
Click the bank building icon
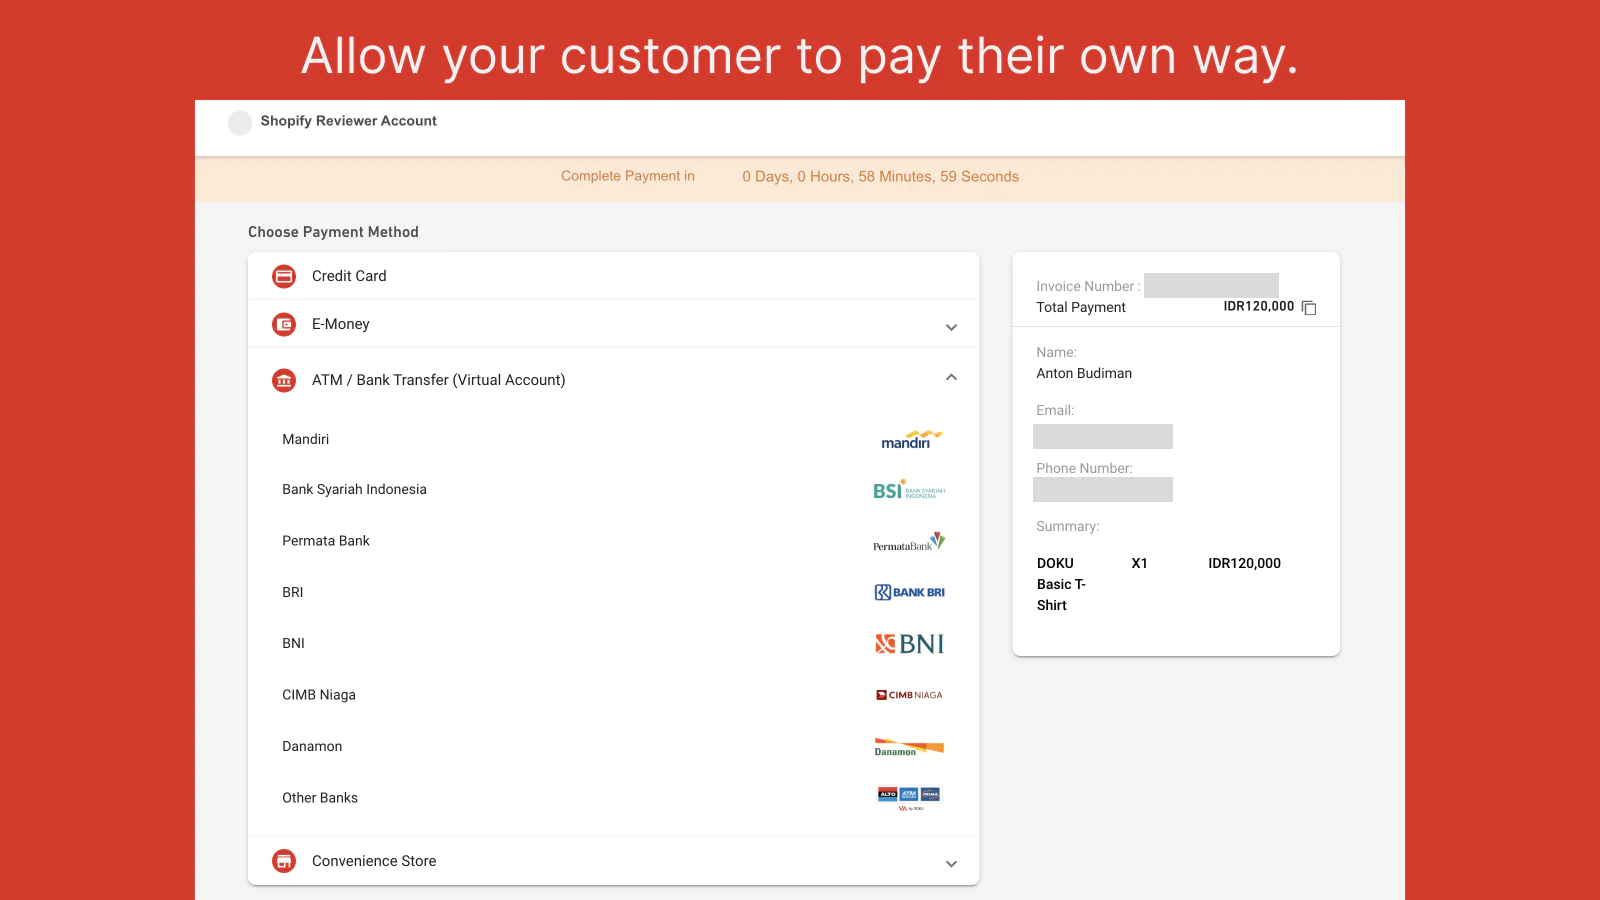tap(284, 380)
